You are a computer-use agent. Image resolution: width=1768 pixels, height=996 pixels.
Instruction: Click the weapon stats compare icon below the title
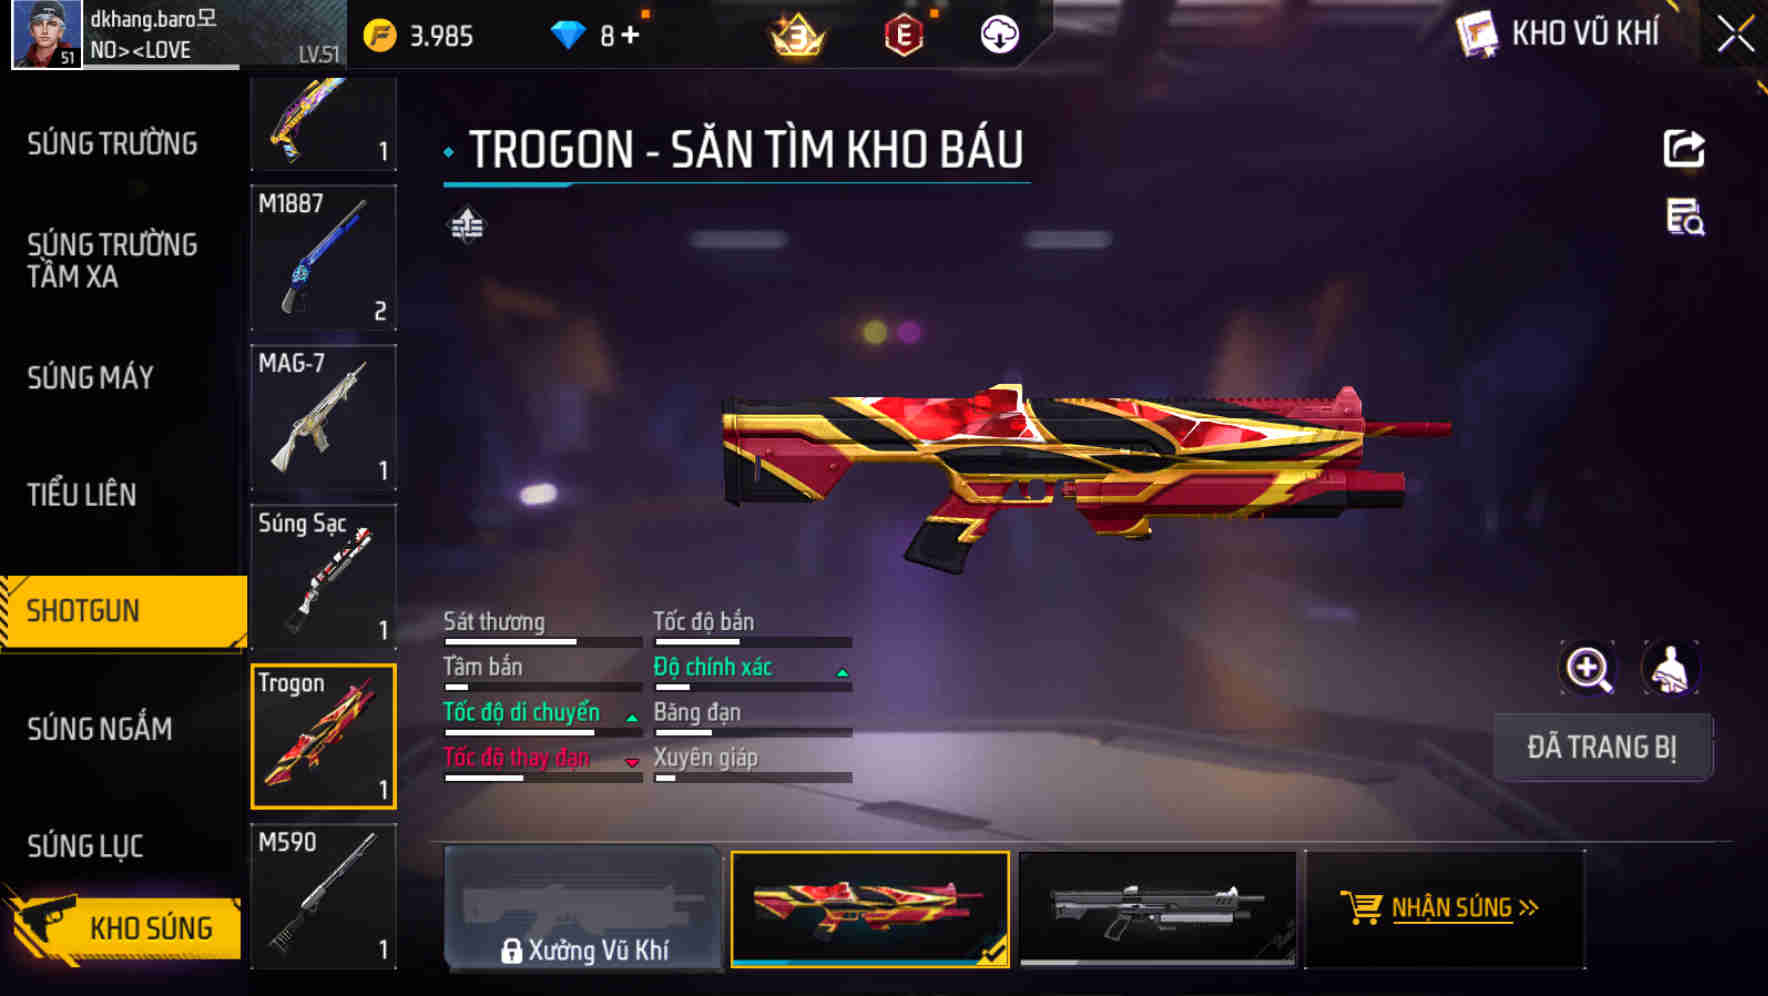click(x=466, y=225)
